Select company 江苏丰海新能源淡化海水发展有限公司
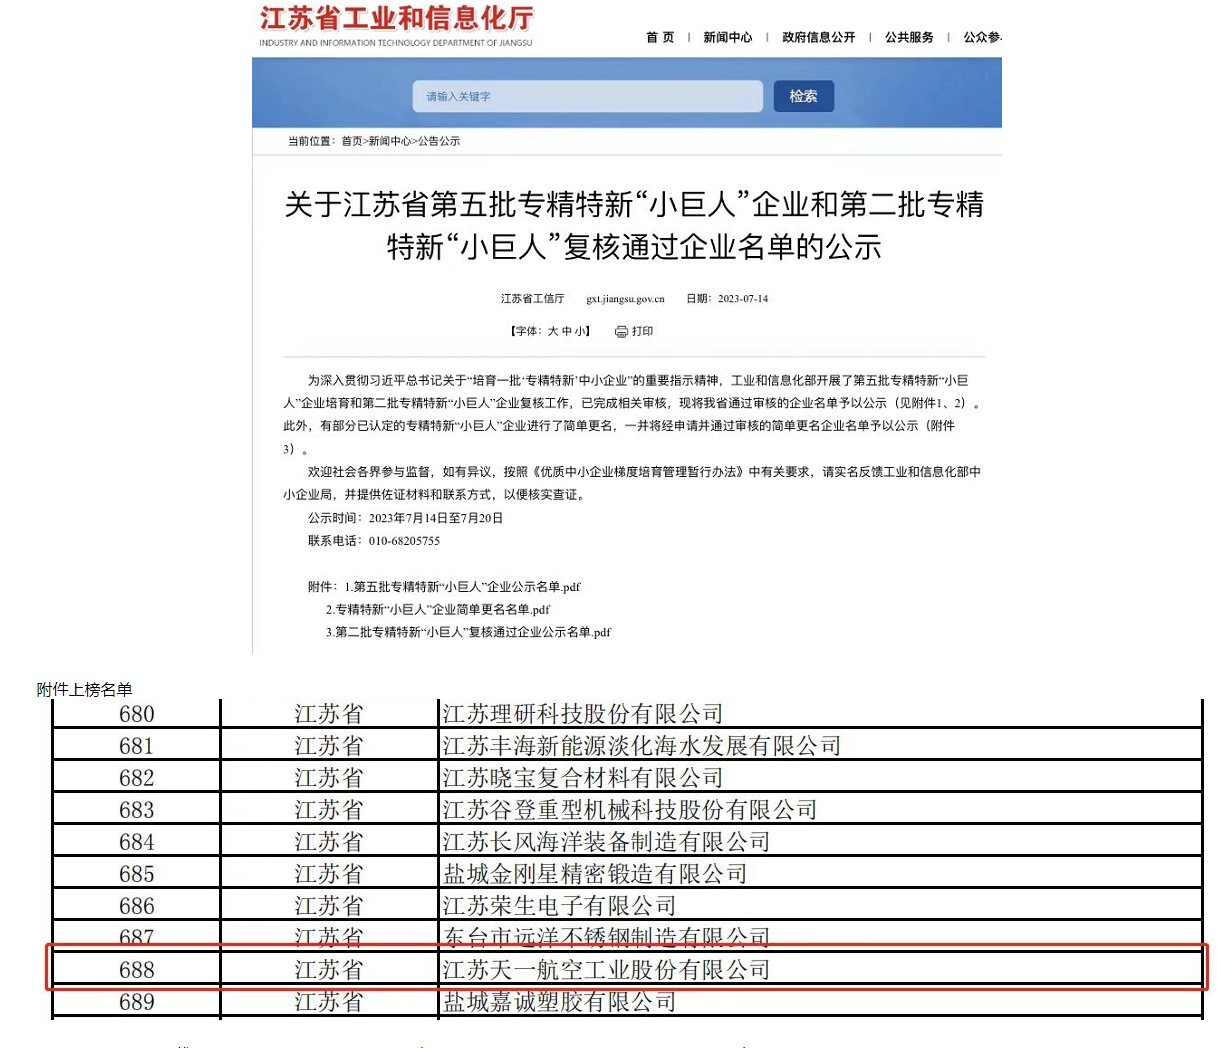1217x1048 pixels. click(x=642, y=746)
